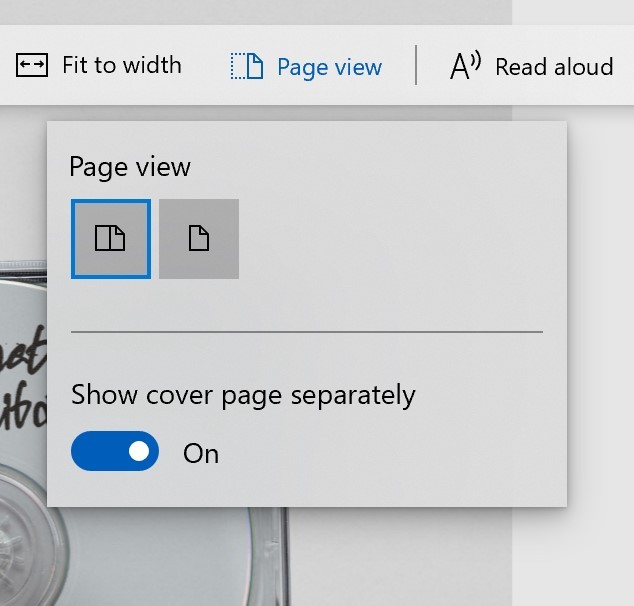Click the Fit to width arrows icon
Screen dimensions: 634x606
pyautogui.click(x=32, y=65)
